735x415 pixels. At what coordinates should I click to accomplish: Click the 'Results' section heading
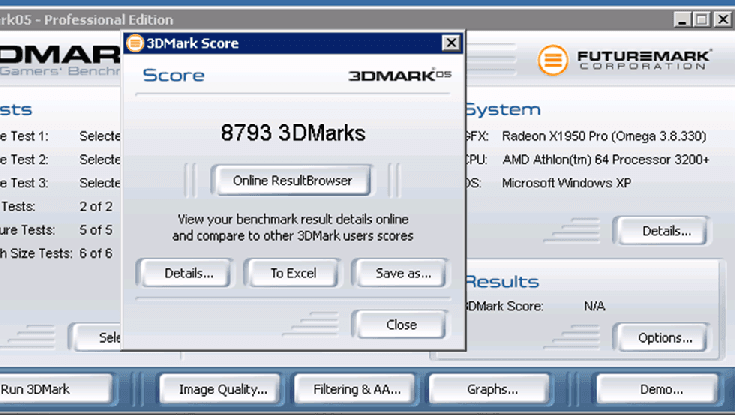(x=502, y=281)
